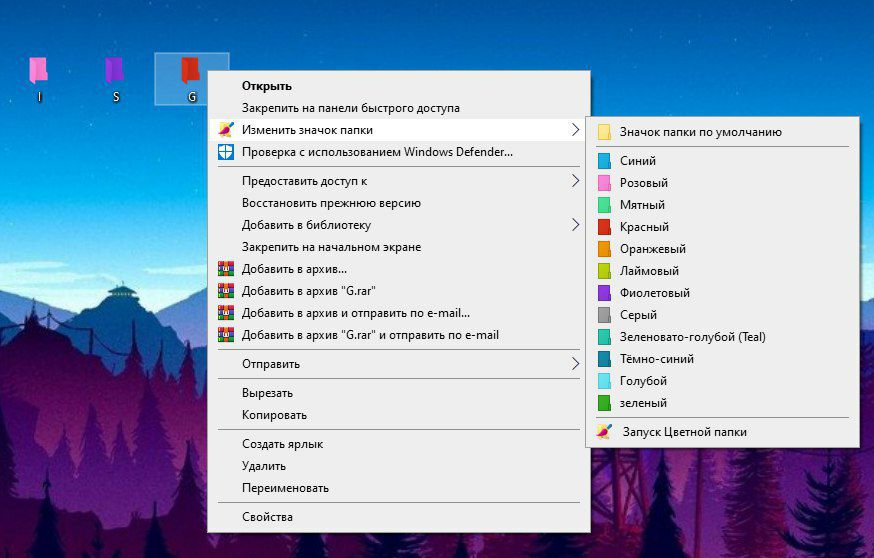Click the Folder Painter brush icon beside Изменить значок папки
Viewport: 874px width, 558px height.
(226, 130)
